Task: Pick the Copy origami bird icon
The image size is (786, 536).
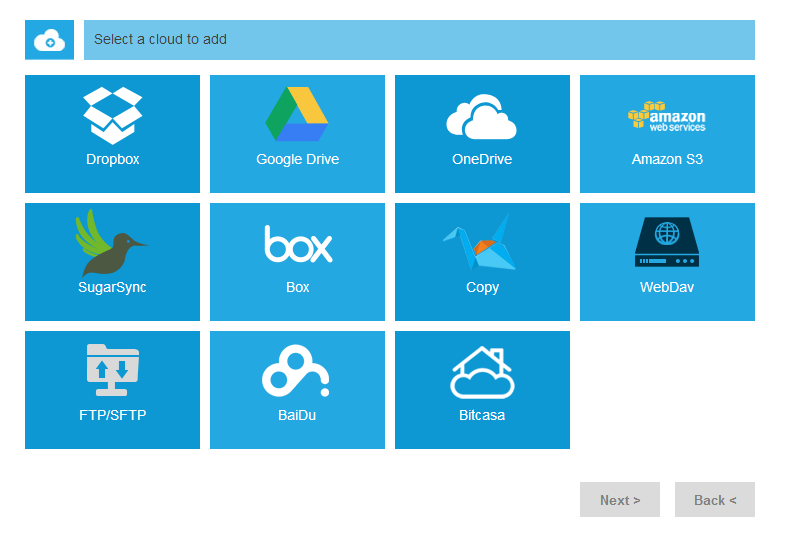Action: (x=480, y=242)
